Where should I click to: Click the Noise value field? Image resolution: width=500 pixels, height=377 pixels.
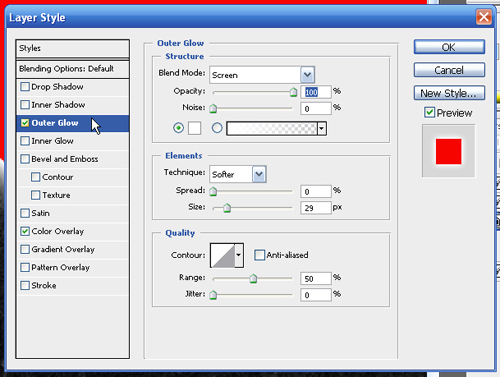point(316,108)
